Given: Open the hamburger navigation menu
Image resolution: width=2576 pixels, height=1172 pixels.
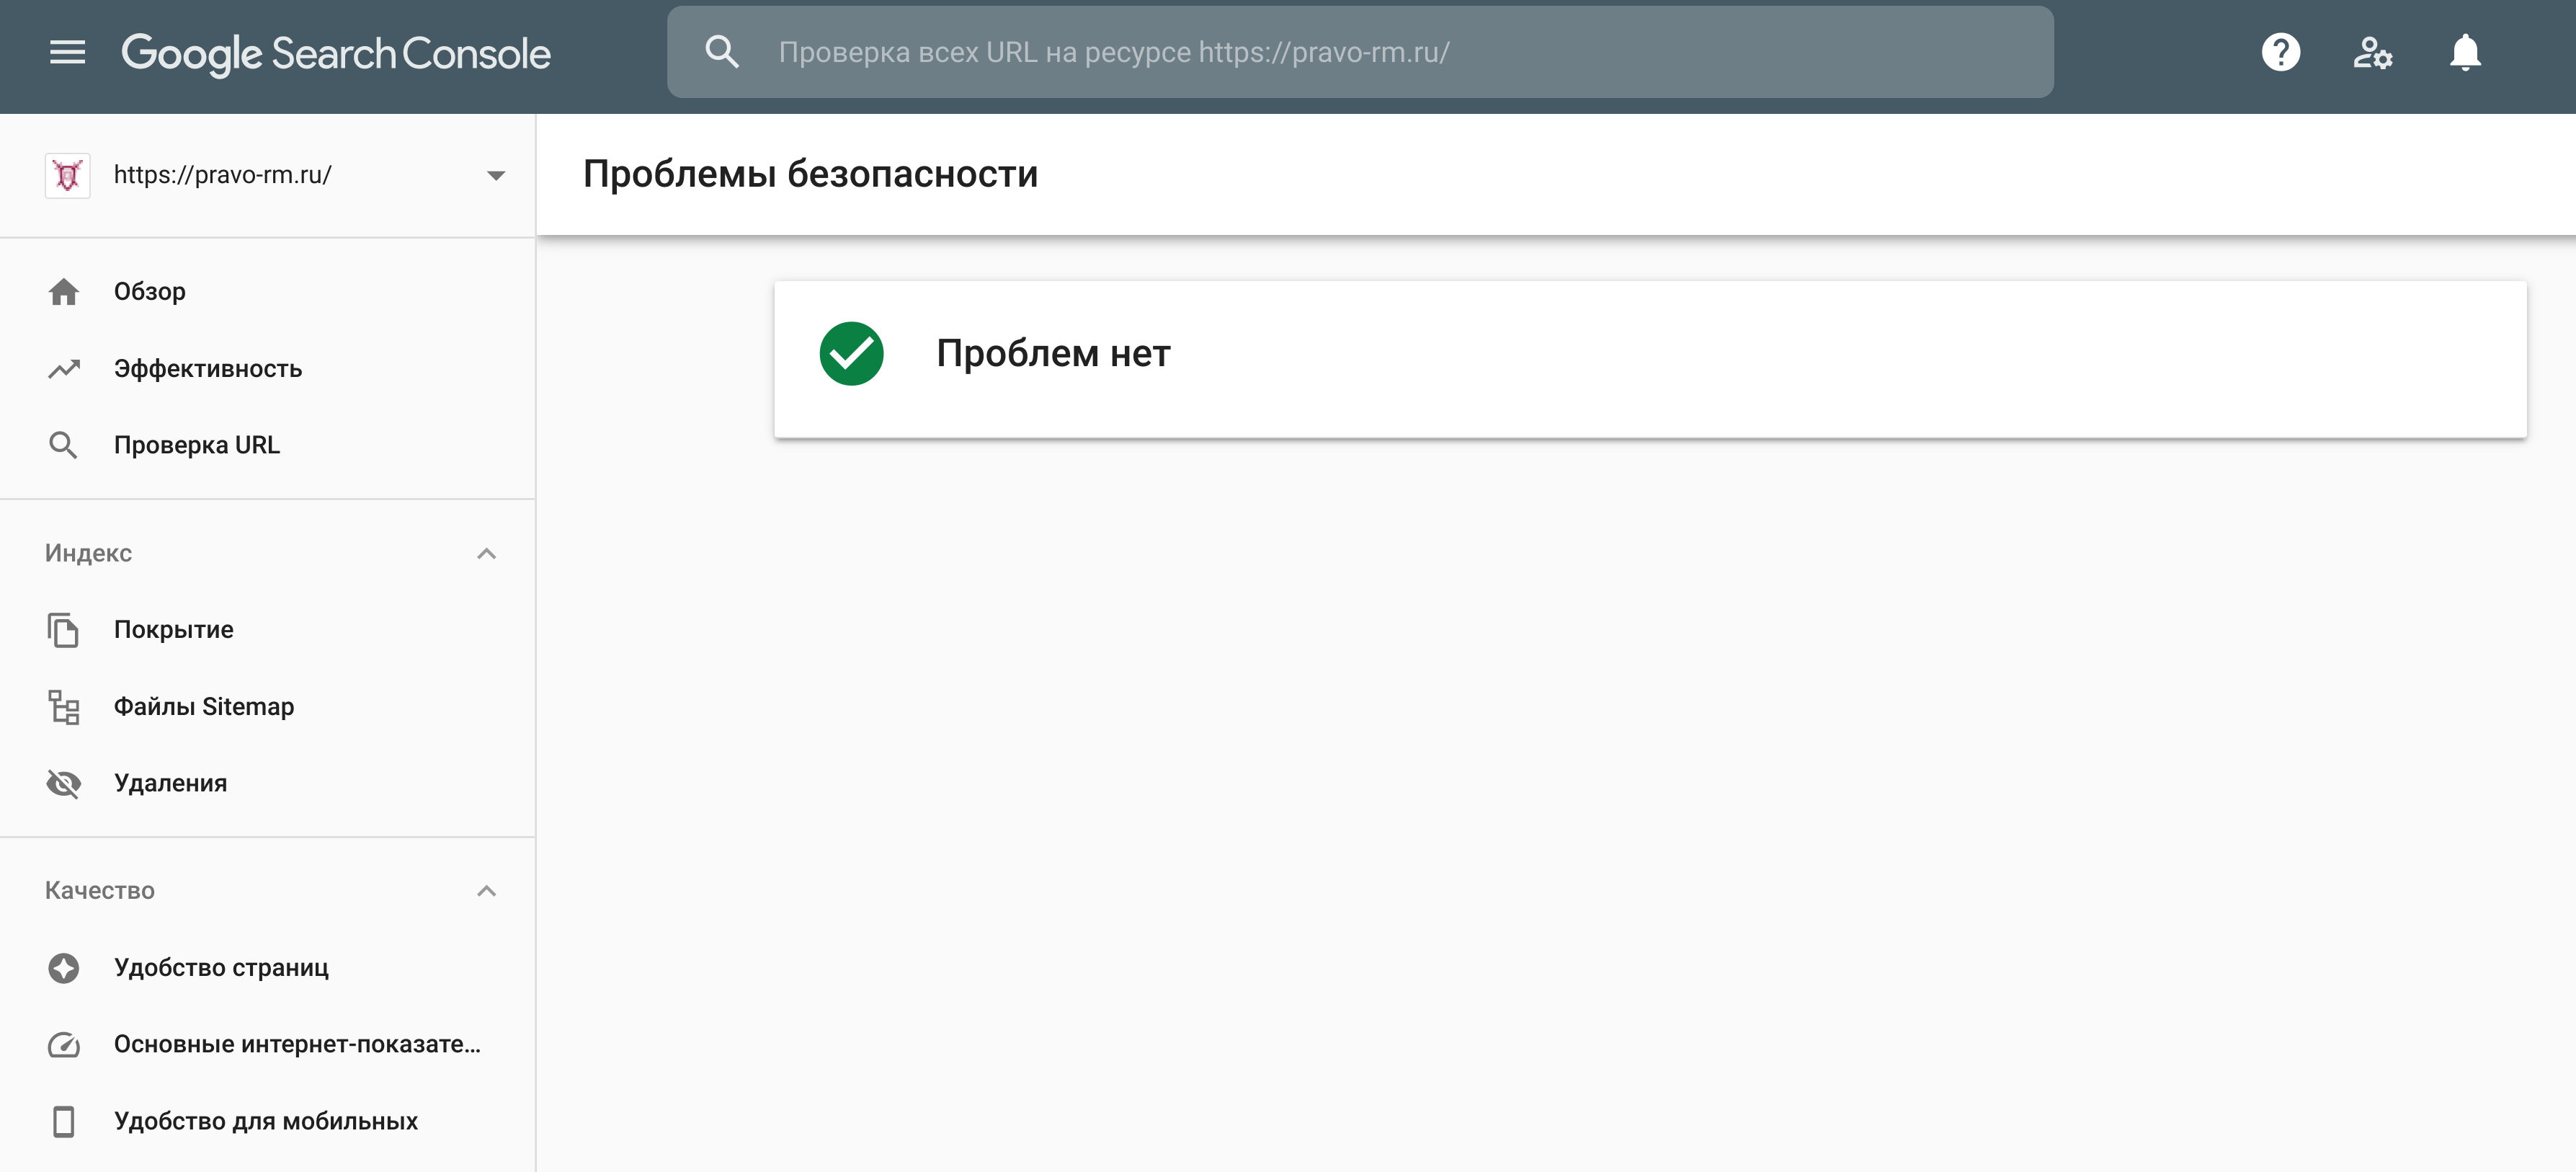Looking at the screenshot, I should tap(67, 52).
